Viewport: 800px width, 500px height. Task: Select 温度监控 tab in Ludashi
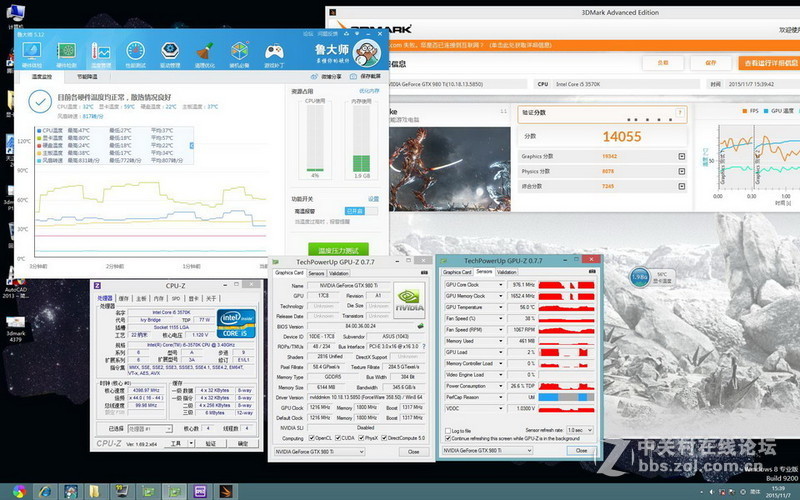point(42,77)
